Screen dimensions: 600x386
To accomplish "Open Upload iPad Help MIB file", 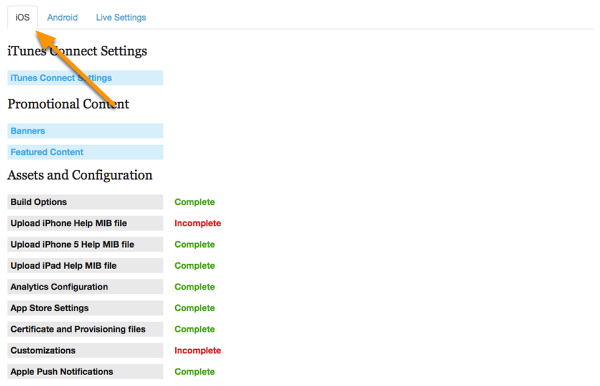I will 85,265.
